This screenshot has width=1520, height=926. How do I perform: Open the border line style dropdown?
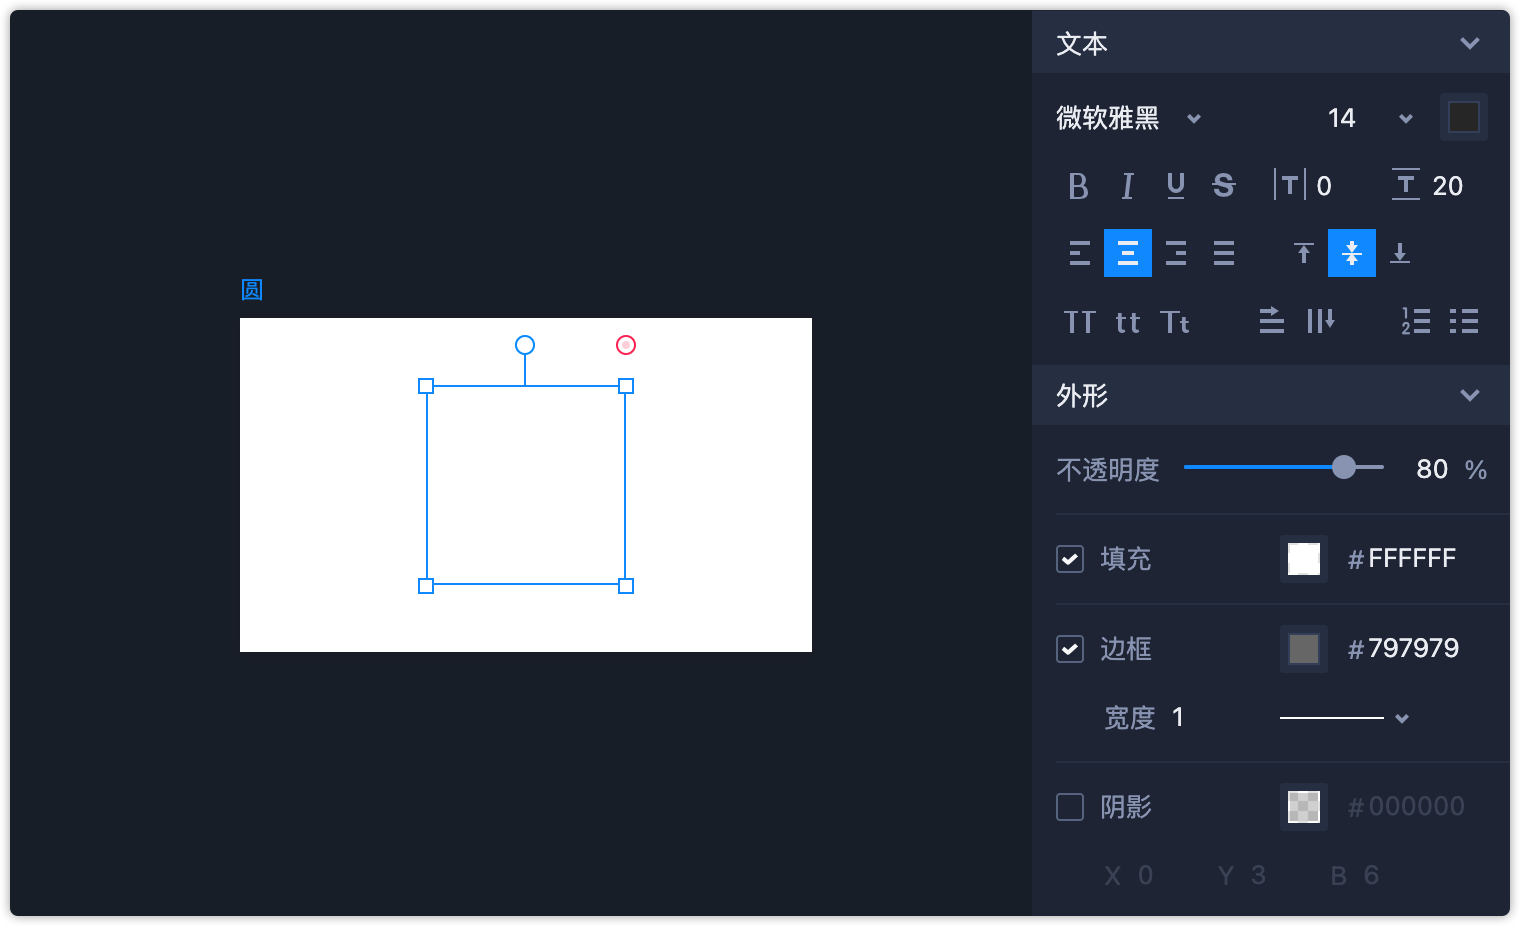point(1401,718)
